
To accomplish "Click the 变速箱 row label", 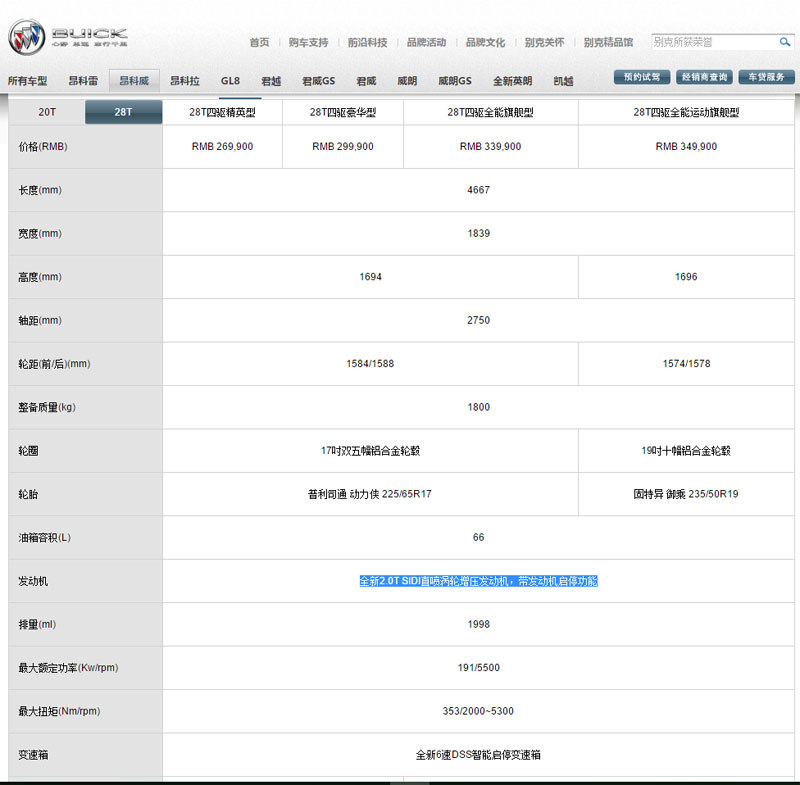I will [33, 755].
